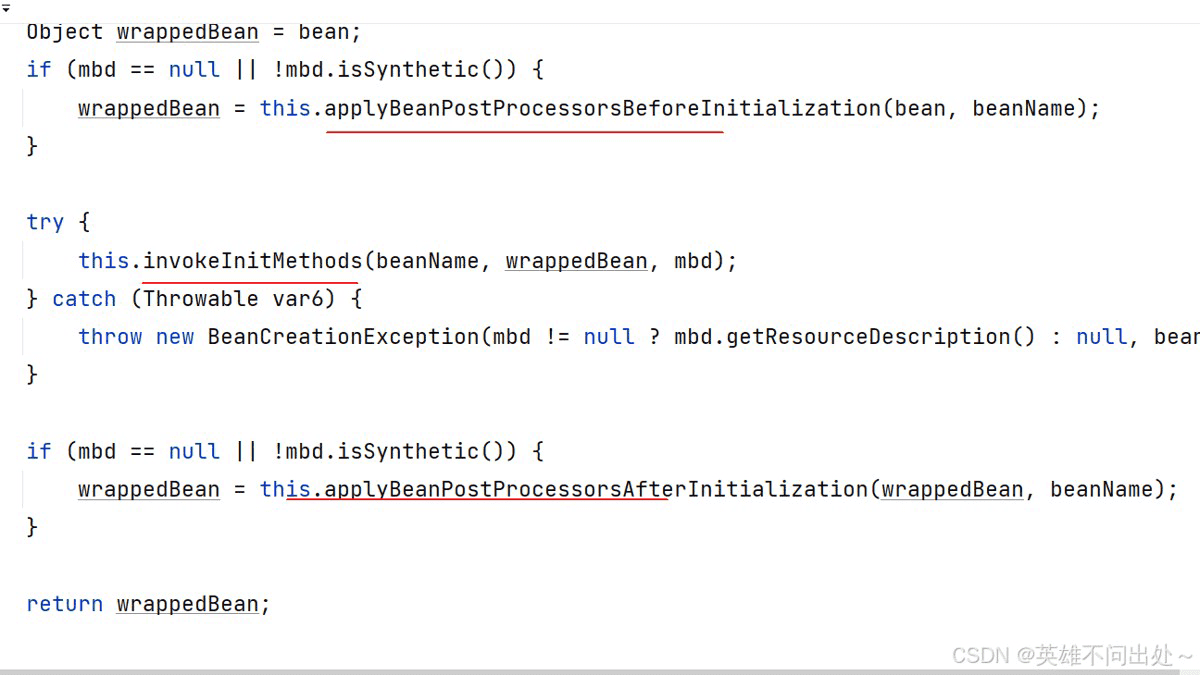
Task: Click the small dropdown arrow icon at top-left
Action: [x=6, y=9]
